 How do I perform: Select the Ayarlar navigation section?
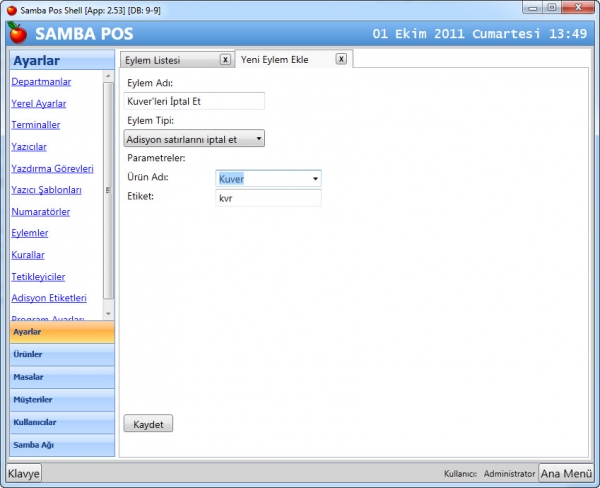[x=62, y=332]
